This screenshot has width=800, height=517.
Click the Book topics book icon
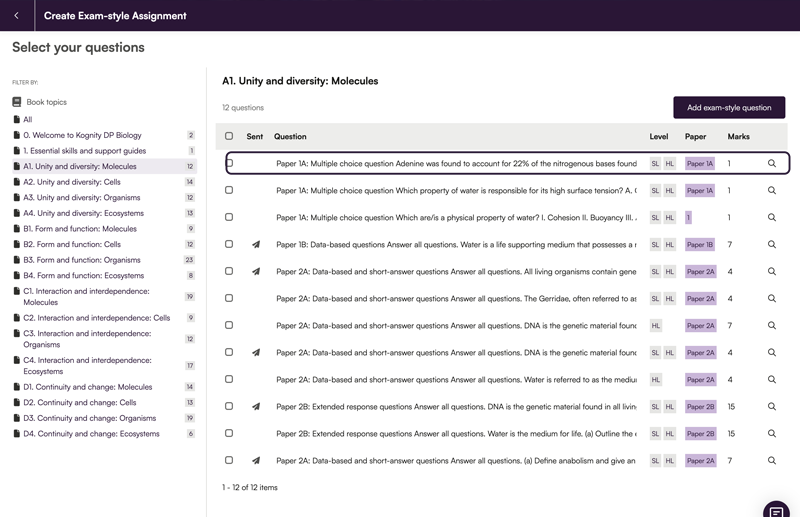tap(17, 102)
